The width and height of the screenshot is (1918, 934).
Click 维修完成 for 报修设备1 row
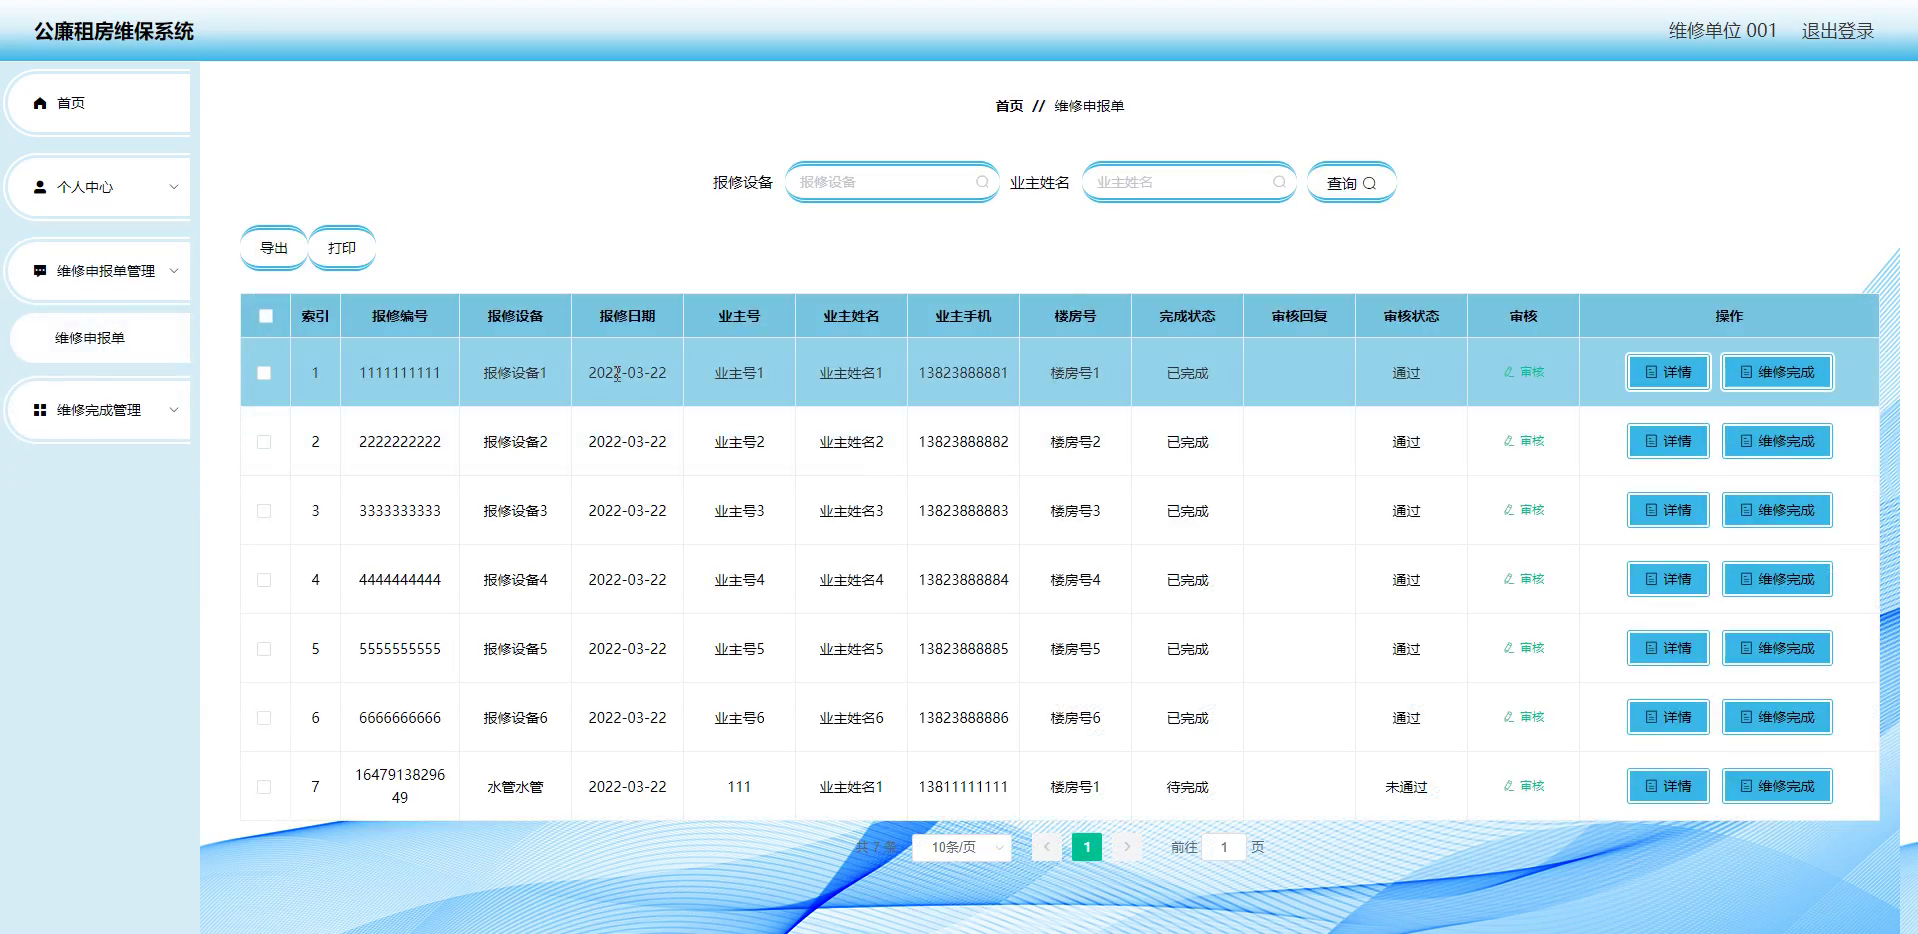click(x=1777, y=372)
